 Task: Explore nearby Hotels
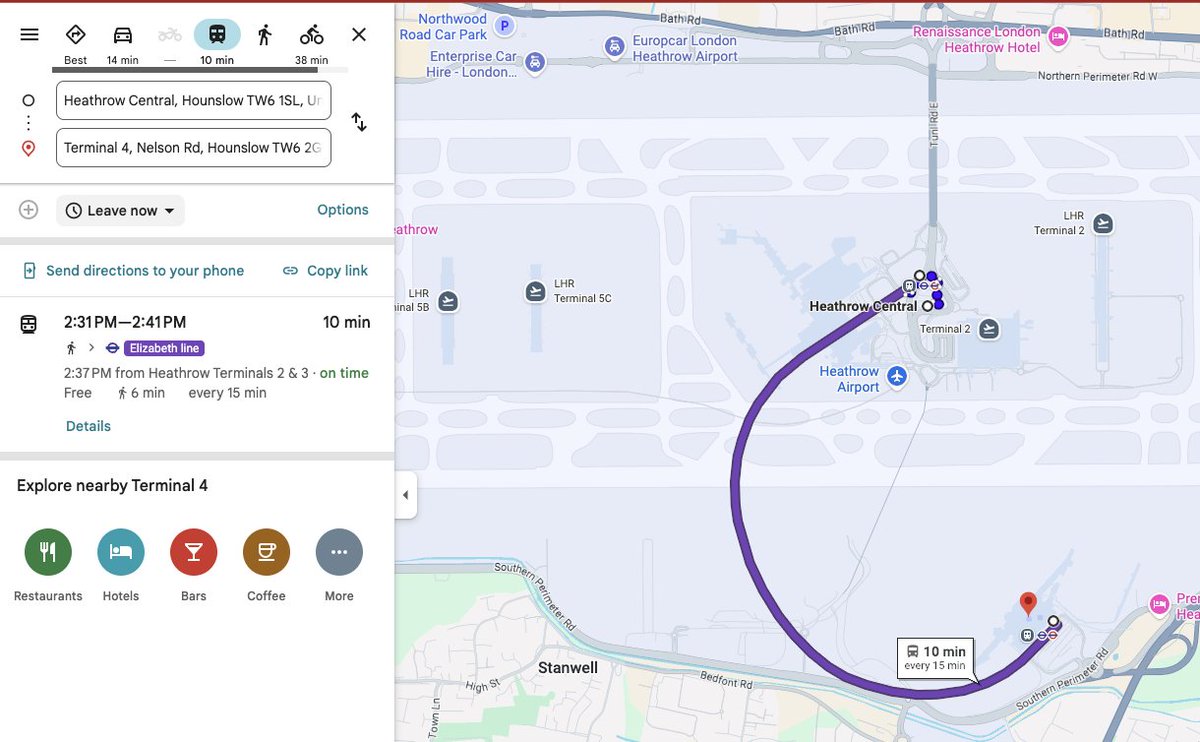[121, 565]
